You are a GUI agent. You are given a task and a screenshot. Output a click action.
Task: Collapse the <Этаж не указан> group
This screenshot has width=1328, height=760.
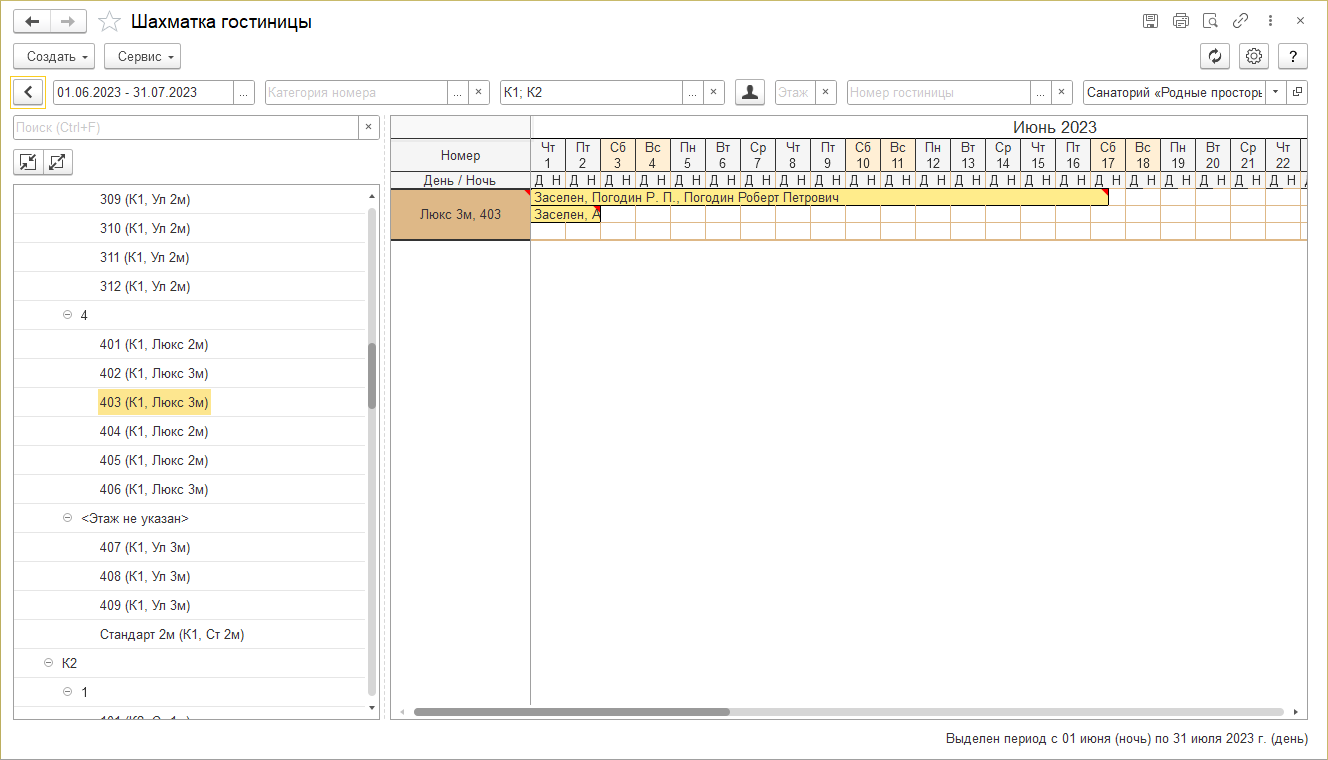[x=68, y=518]
